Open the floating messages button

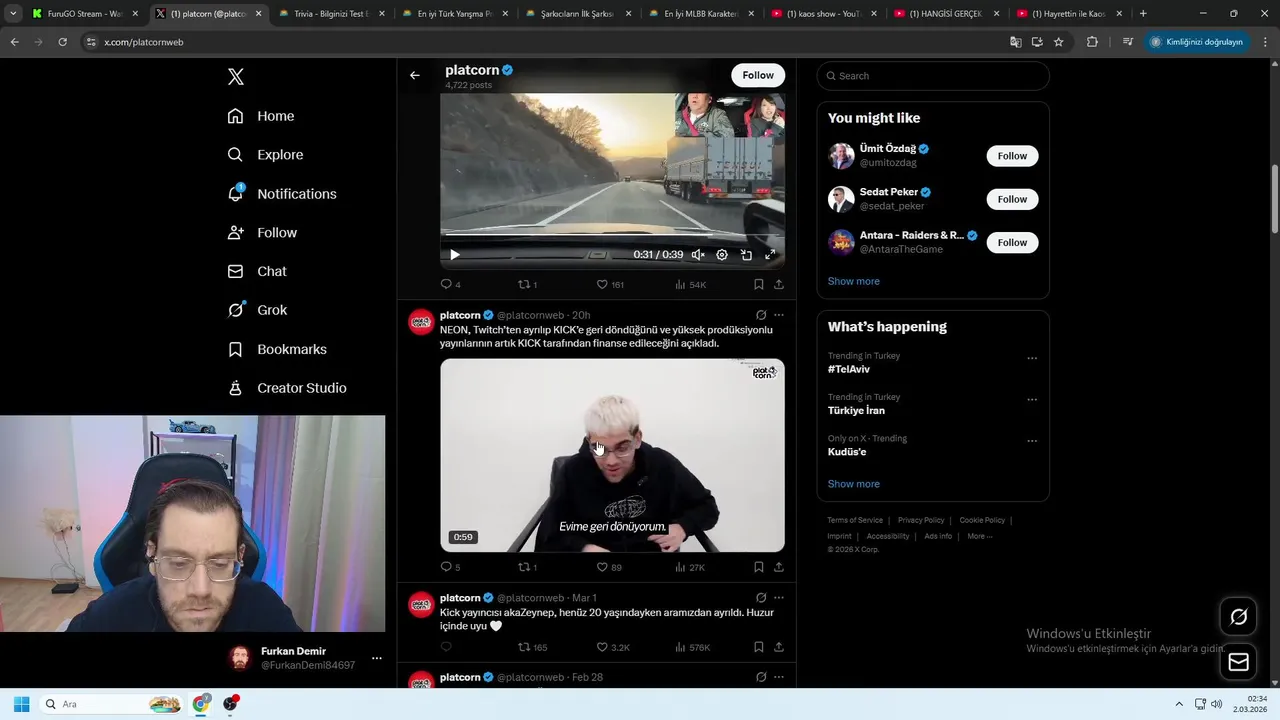pos(1238,662)
